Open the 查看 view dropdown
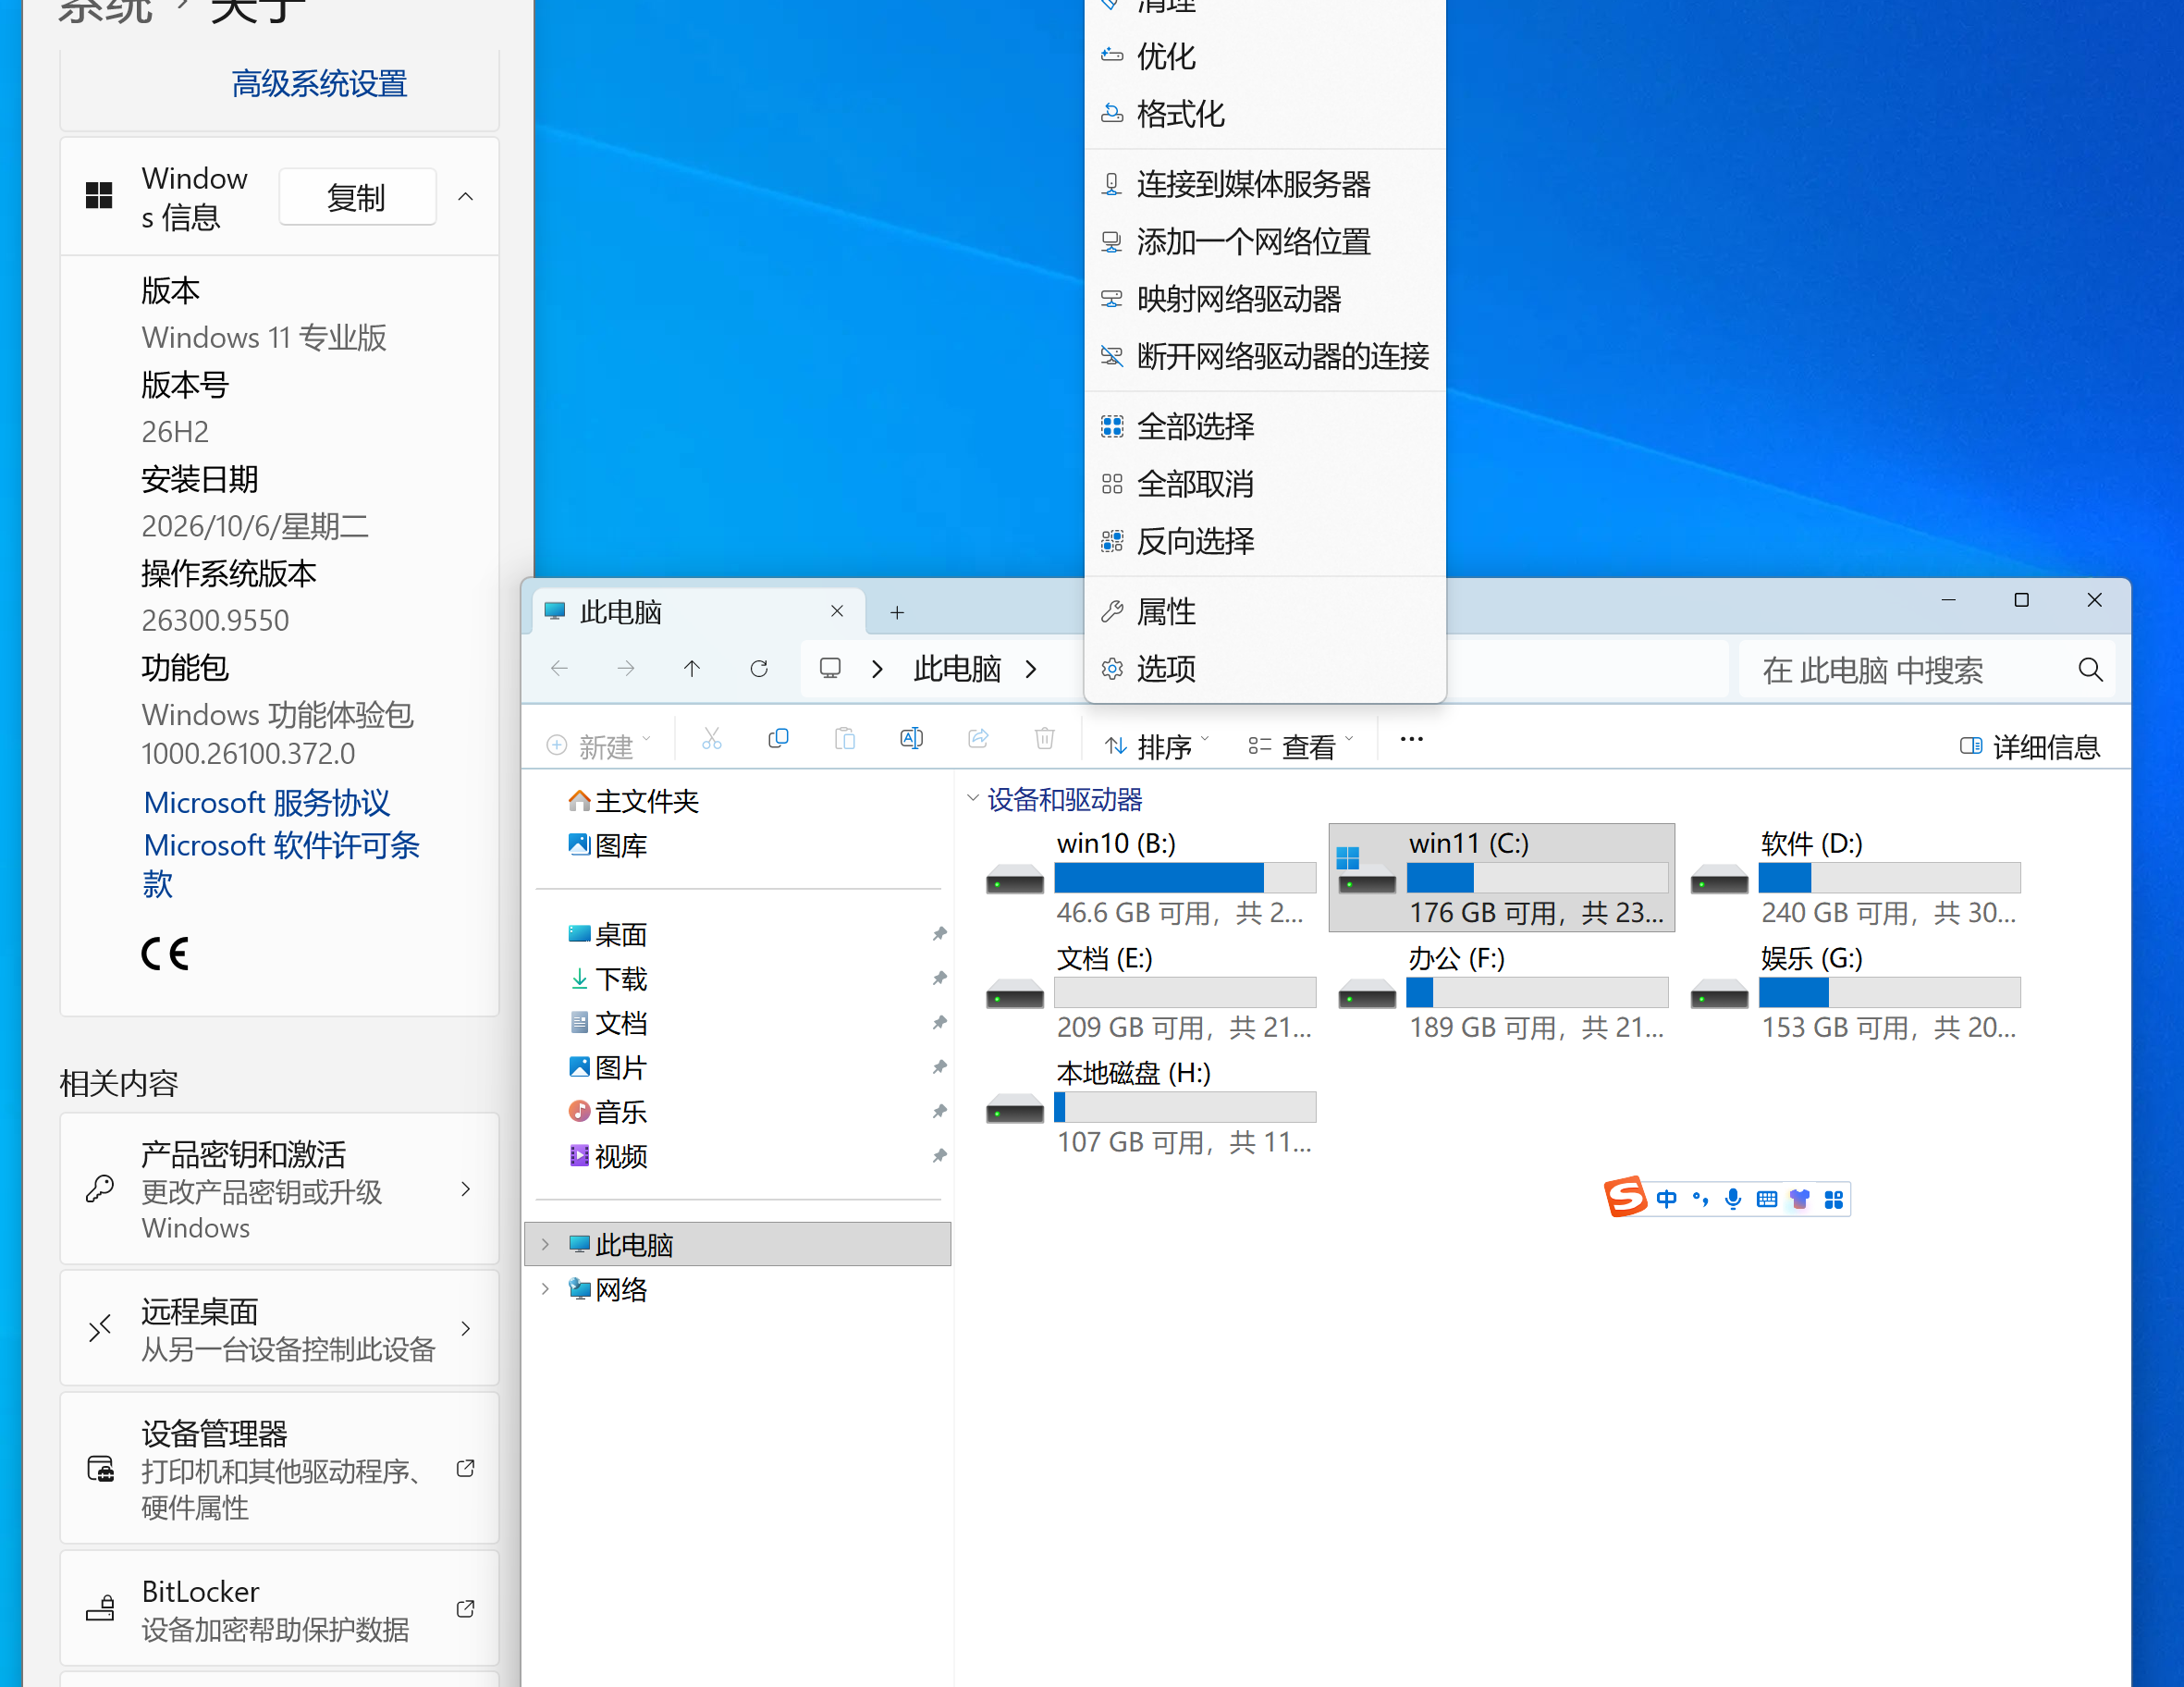 tap(1301, 746)
